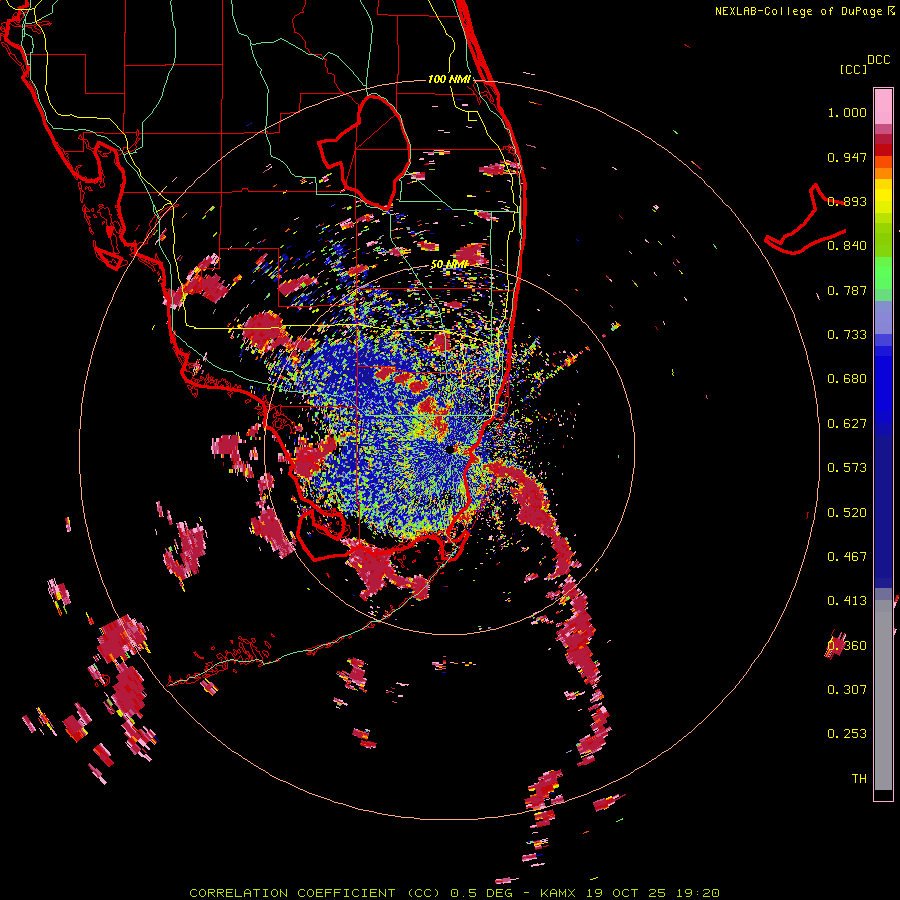Click the Lake Okeechobee outline on the map

click(x=365, y=152)
